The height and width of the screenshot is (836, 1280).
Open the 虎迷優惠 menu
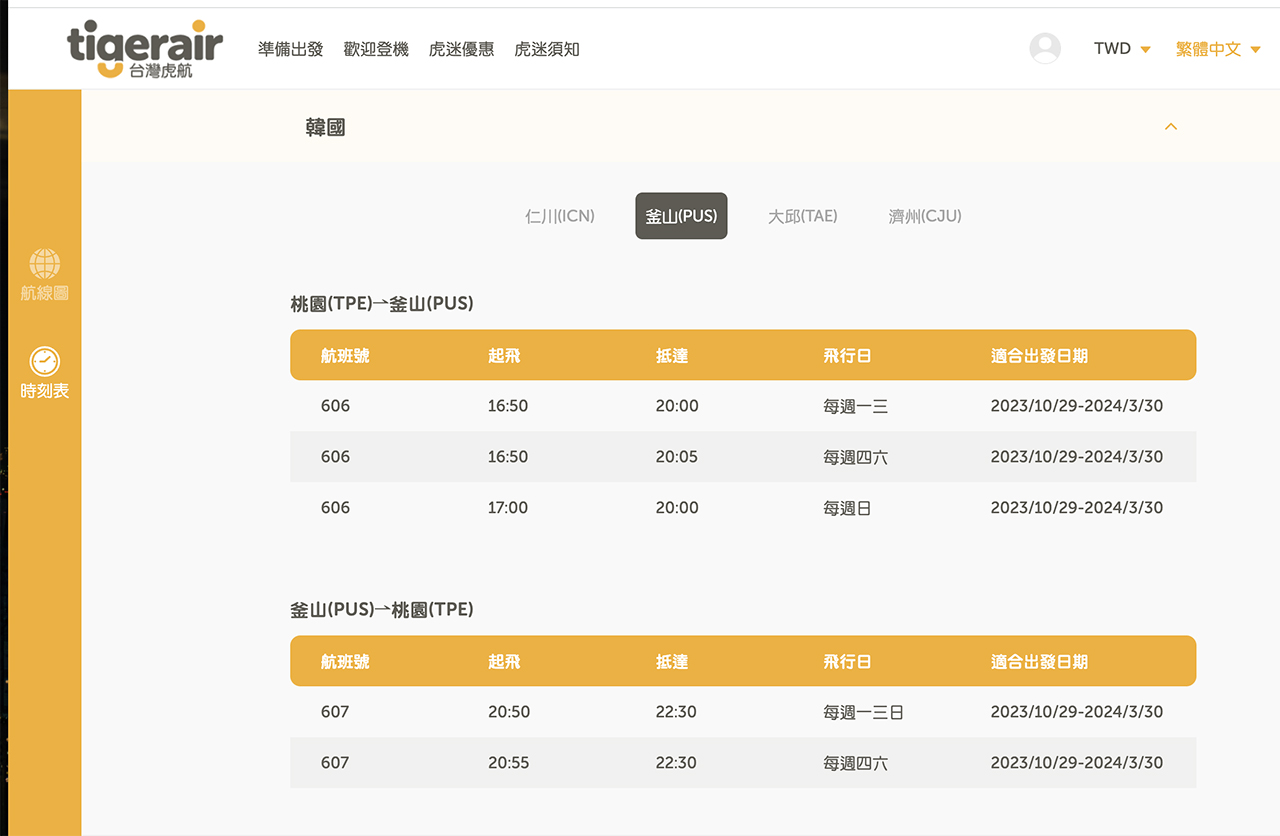tap(461, 48)
